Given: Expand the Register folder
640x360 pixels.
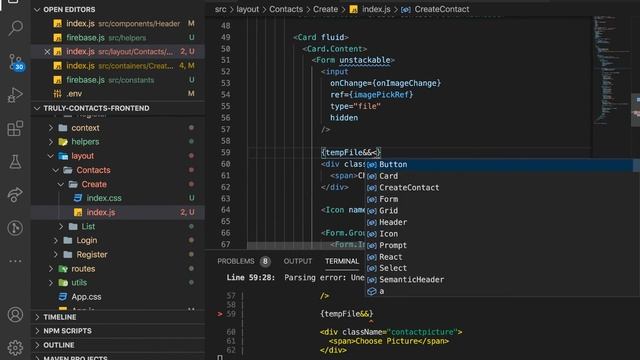Looking at the screenshot, I should [x=56, y=255].
